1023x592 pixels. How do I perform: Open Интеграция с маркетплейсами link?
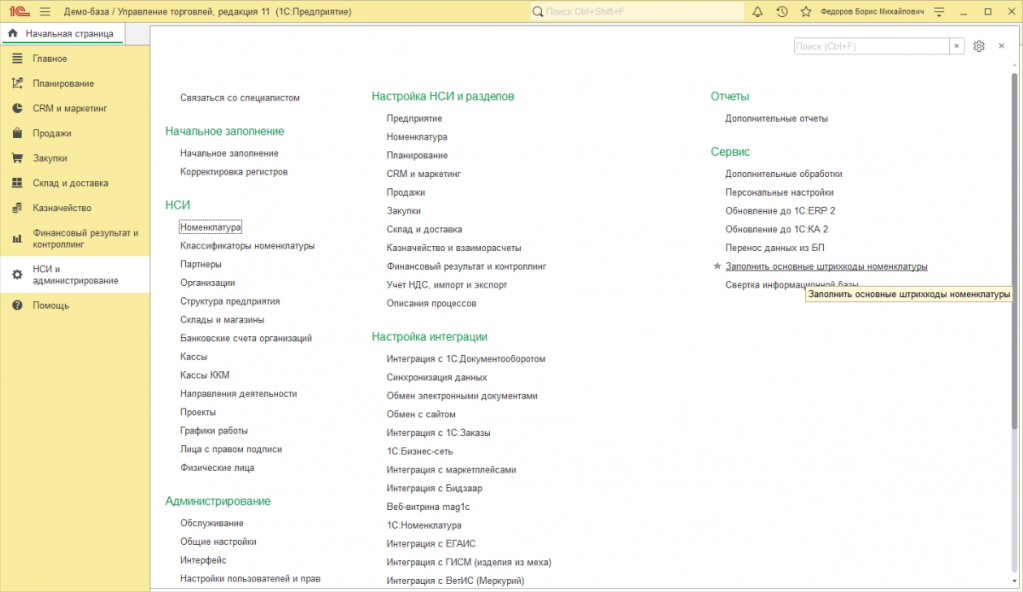tap(451, 470)
